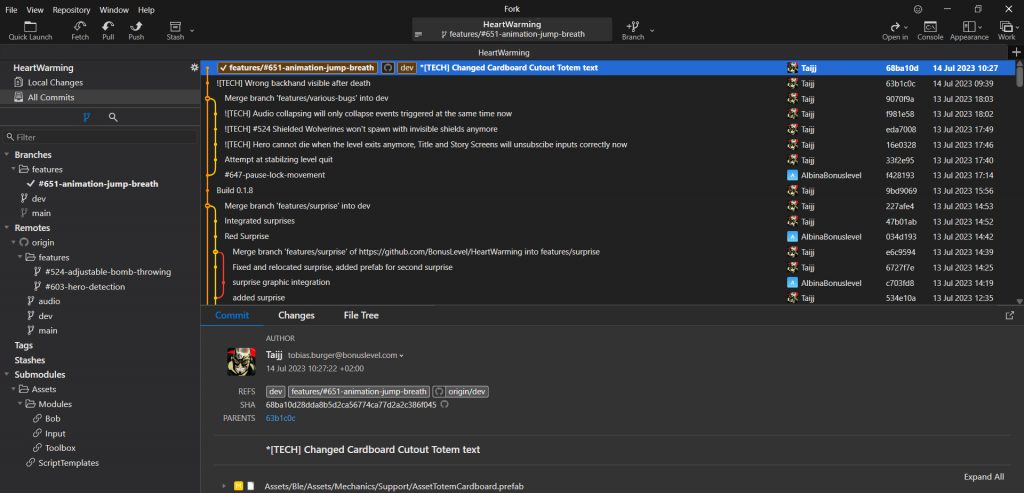The width and height of the screenshot is (1024, 493).
Task: Open the parent commit link 63b1c0c
Action: pos(279,418)
